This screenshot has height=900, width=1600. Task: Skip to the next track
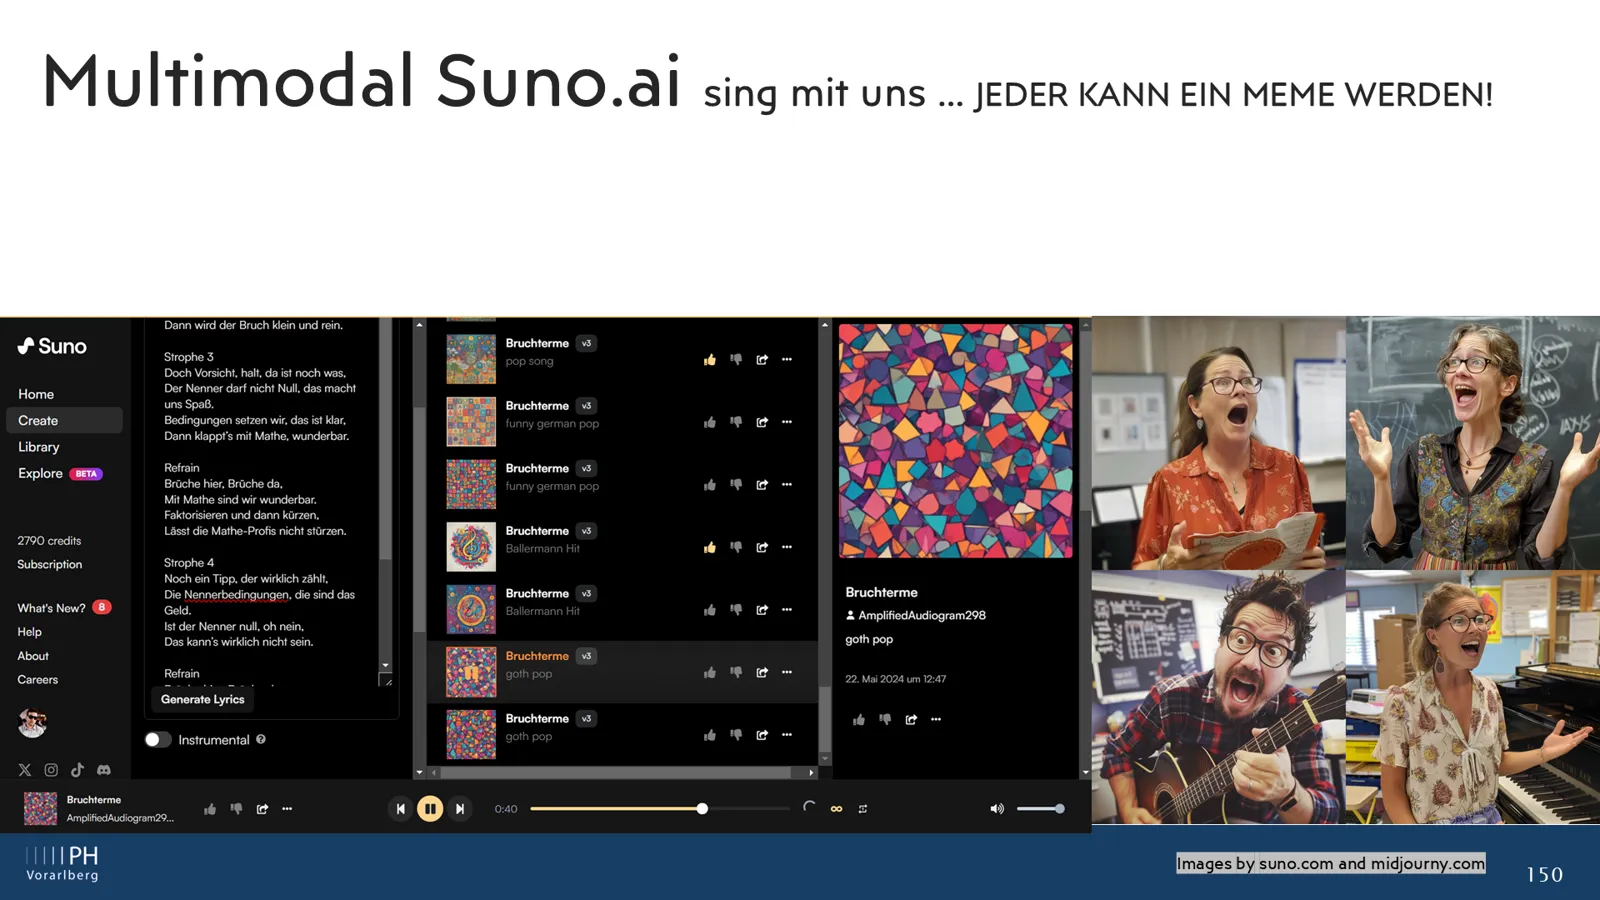coord(460,809)
